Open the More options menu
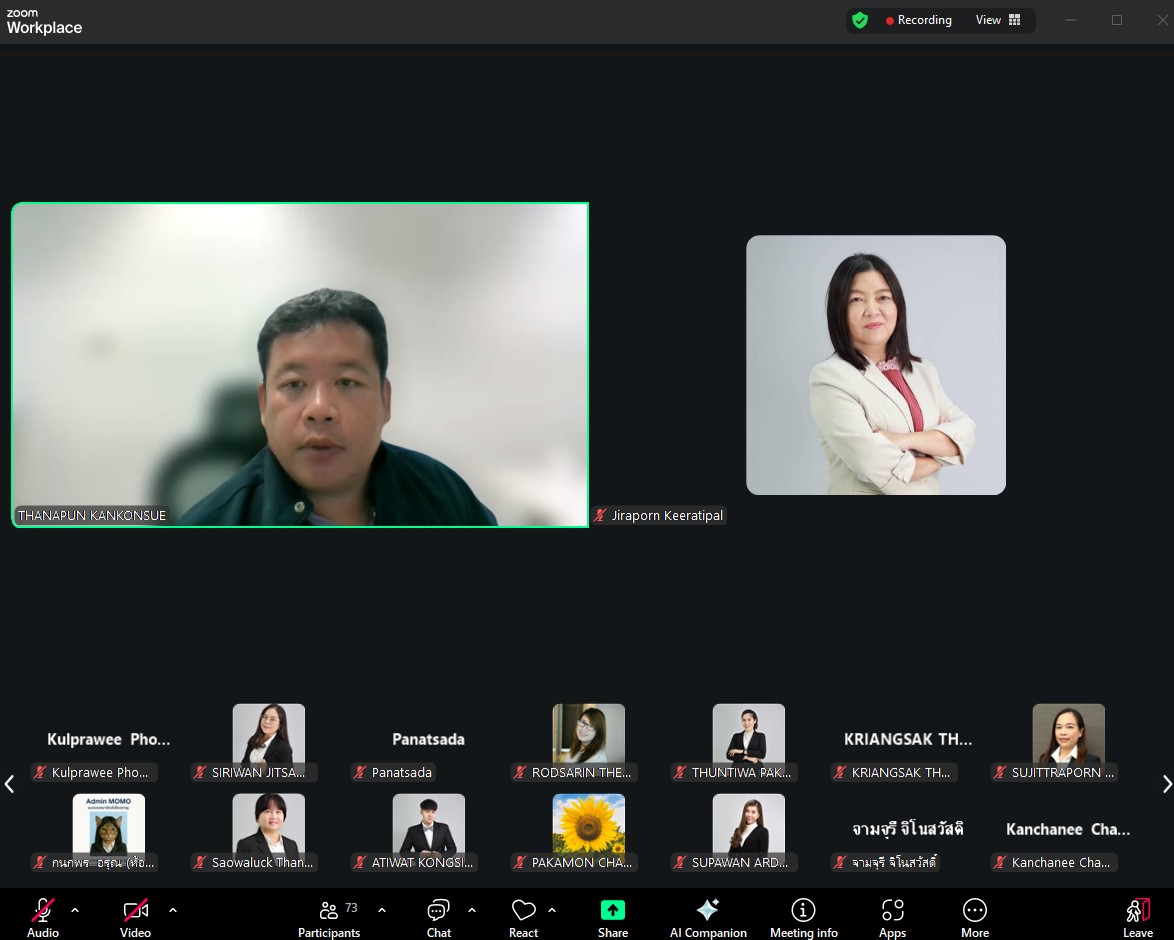This screenshot has height=940, width=1174. (974, 918)
